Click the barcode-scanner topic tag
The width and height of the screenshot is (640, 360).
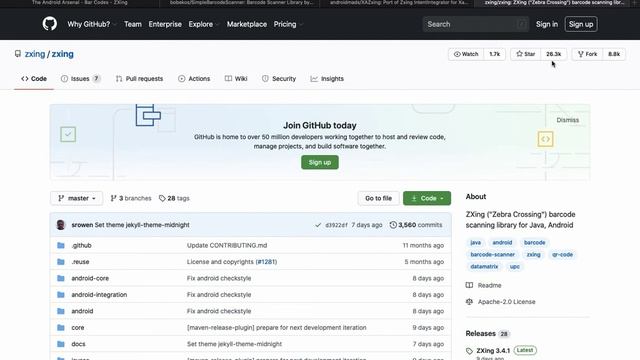pyautogui.click(x=492, y=254)
